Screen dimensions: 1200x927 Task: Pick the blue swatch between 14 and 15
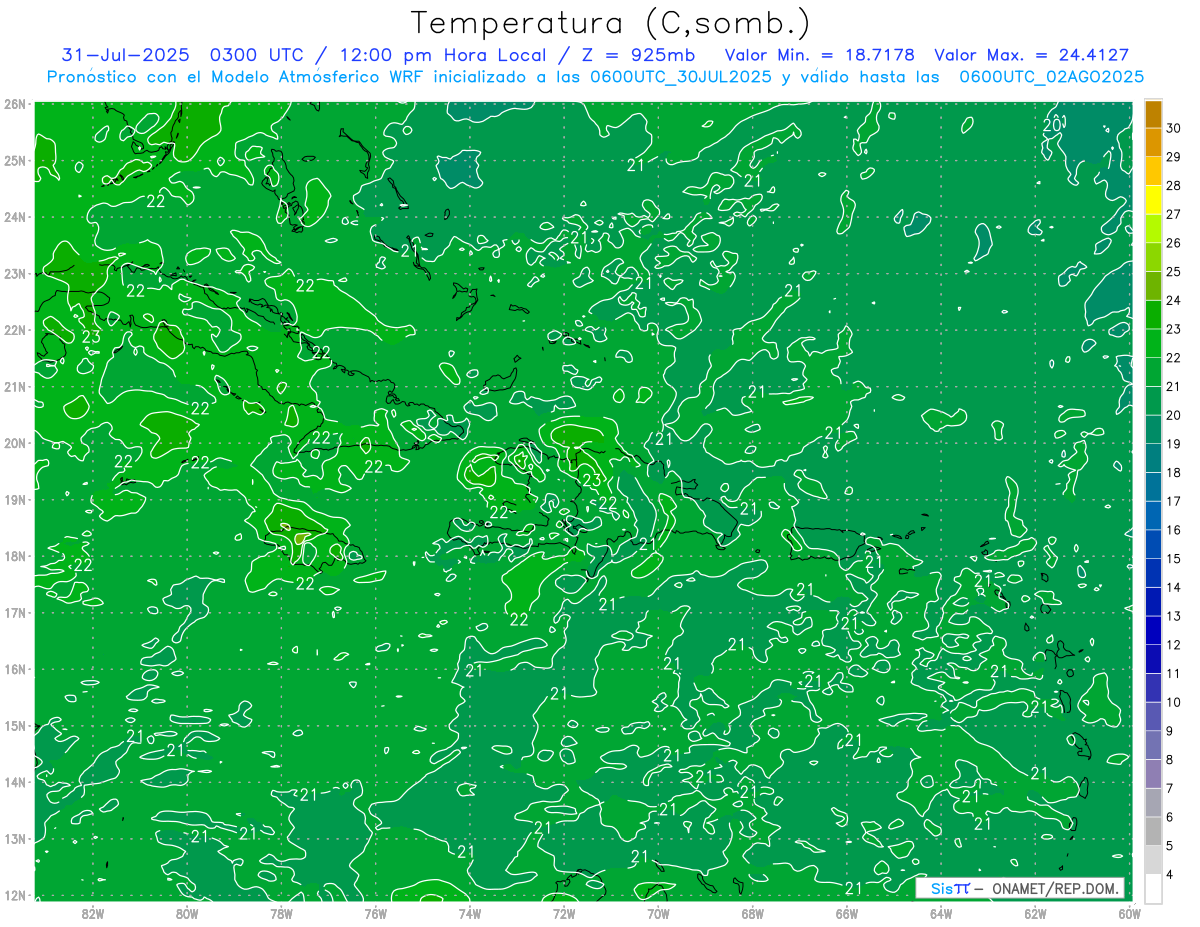1153,573
